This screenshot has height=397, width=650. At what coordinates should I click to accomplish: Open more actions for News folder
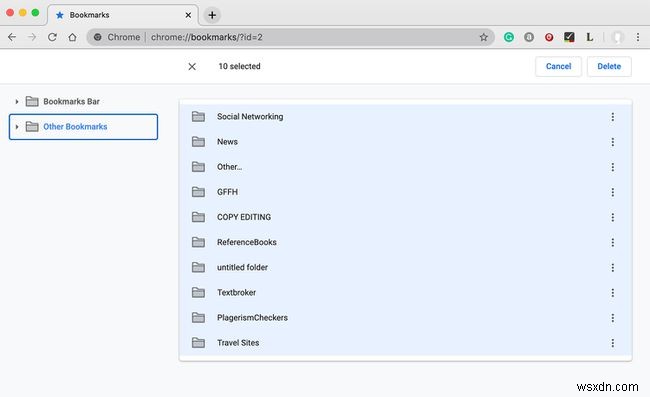tap(612, 142)
